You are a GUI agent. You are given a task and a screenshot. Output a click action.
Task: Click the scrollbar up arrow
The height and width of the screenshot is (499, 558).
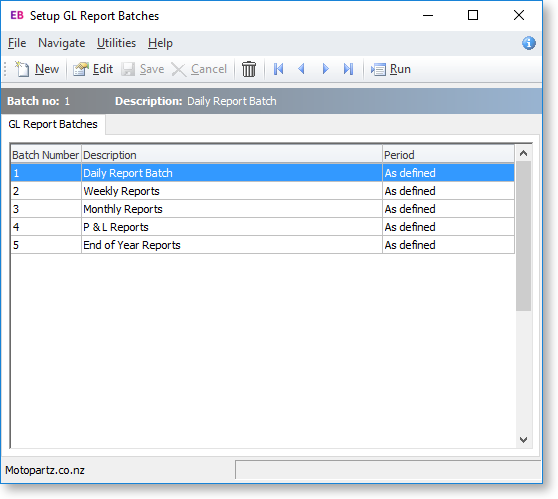coord(523,153)
